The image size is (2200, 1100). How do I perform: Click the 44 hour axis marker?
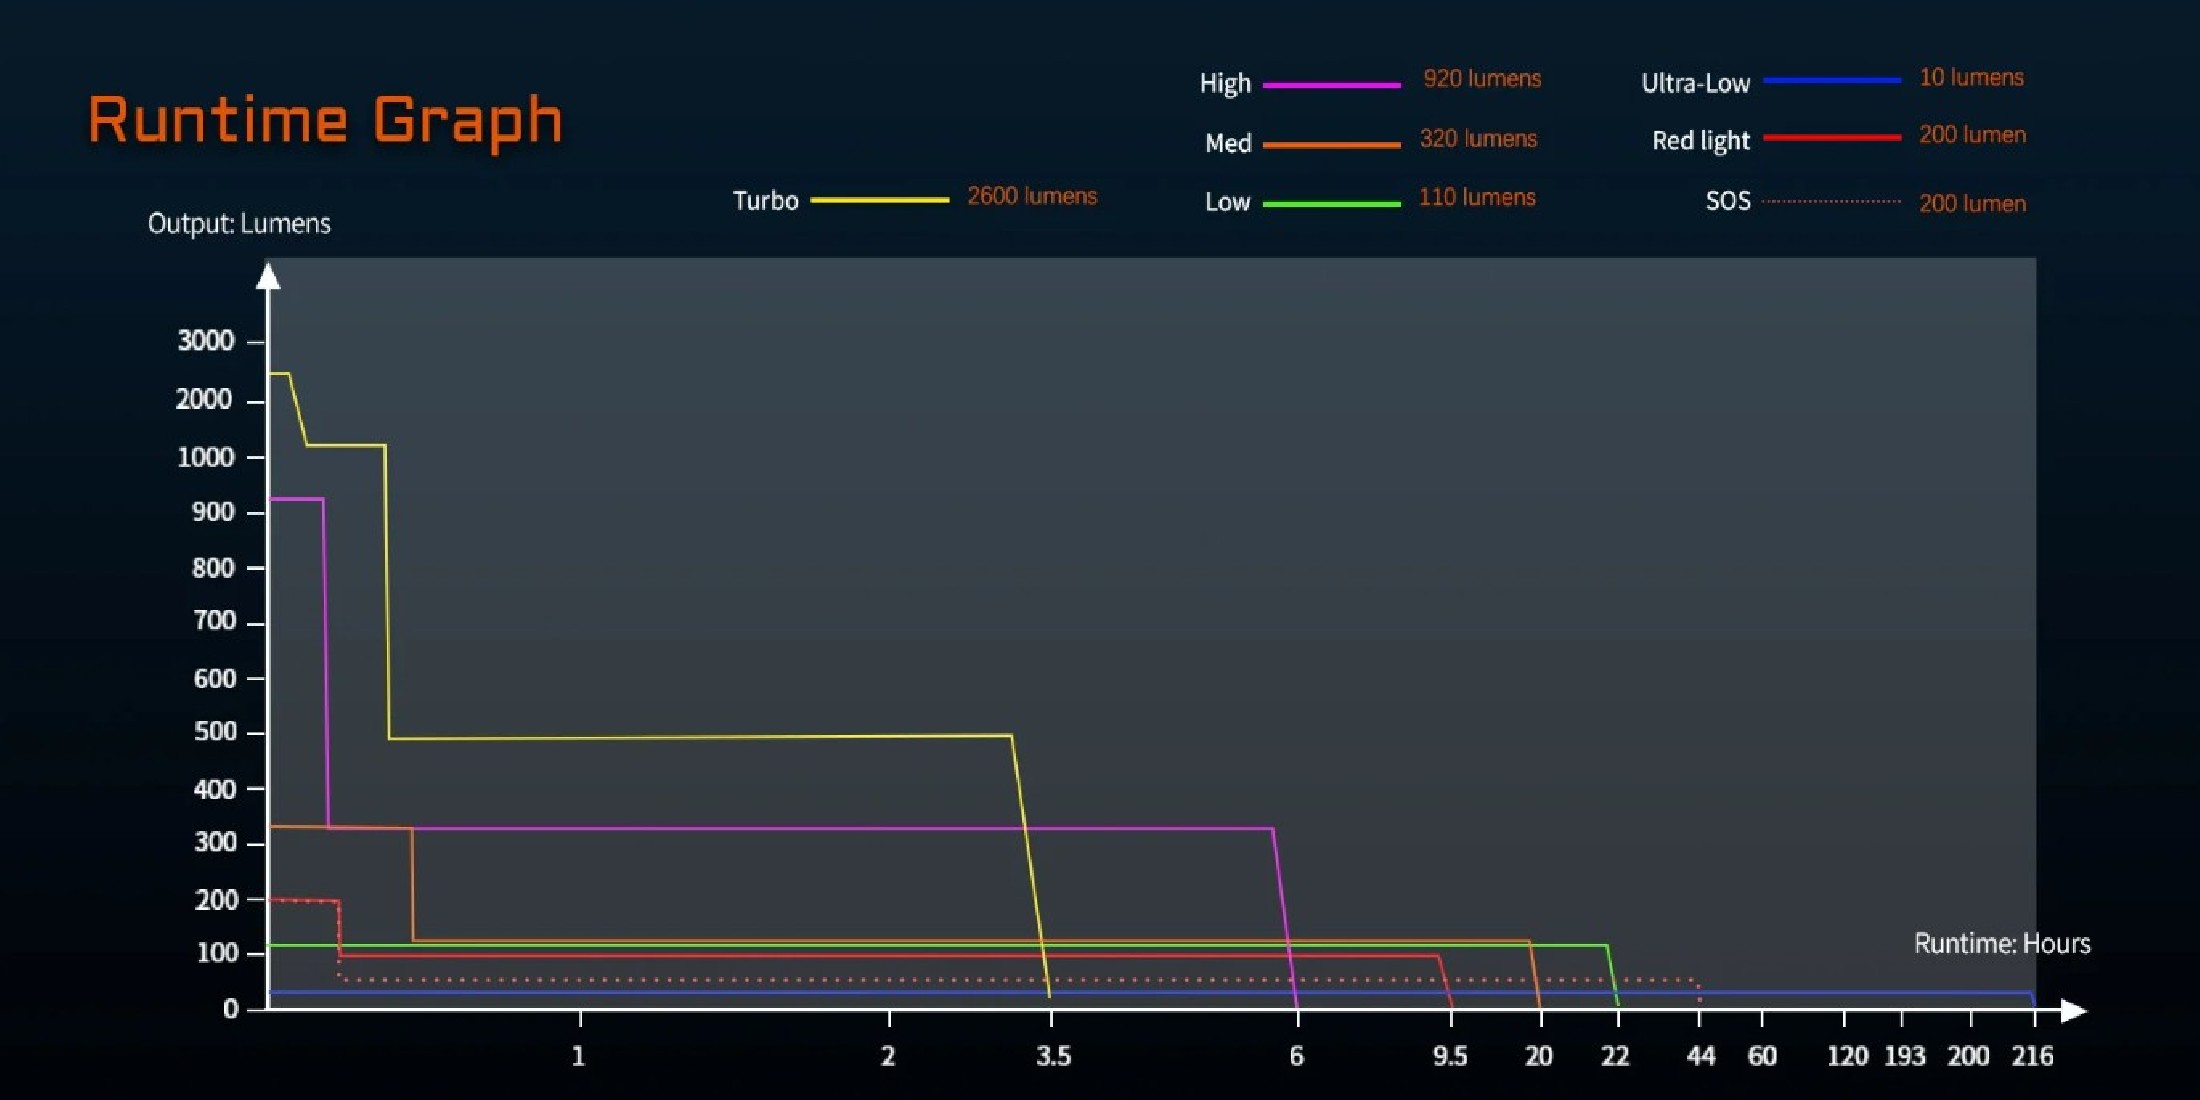(1700, 1056)
